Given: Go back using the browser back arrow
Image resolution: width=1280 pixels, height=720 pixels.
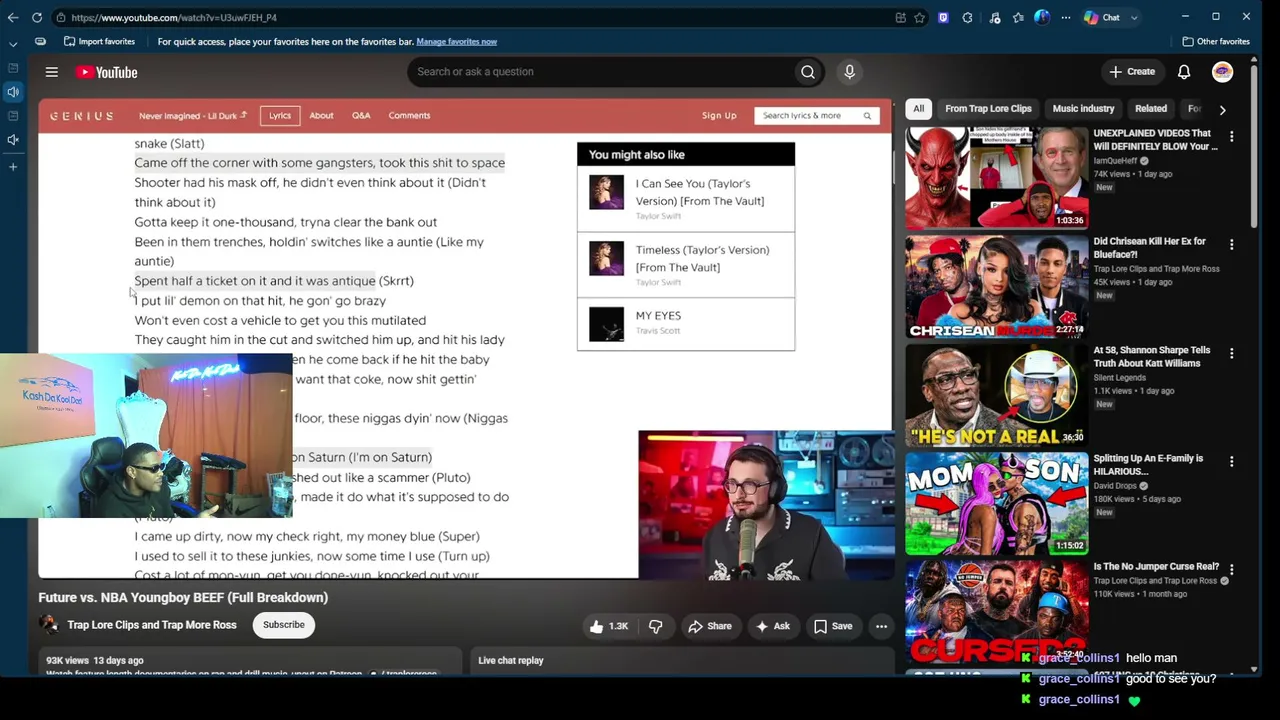Looking at the screenshot, I should tap(13, 17).
